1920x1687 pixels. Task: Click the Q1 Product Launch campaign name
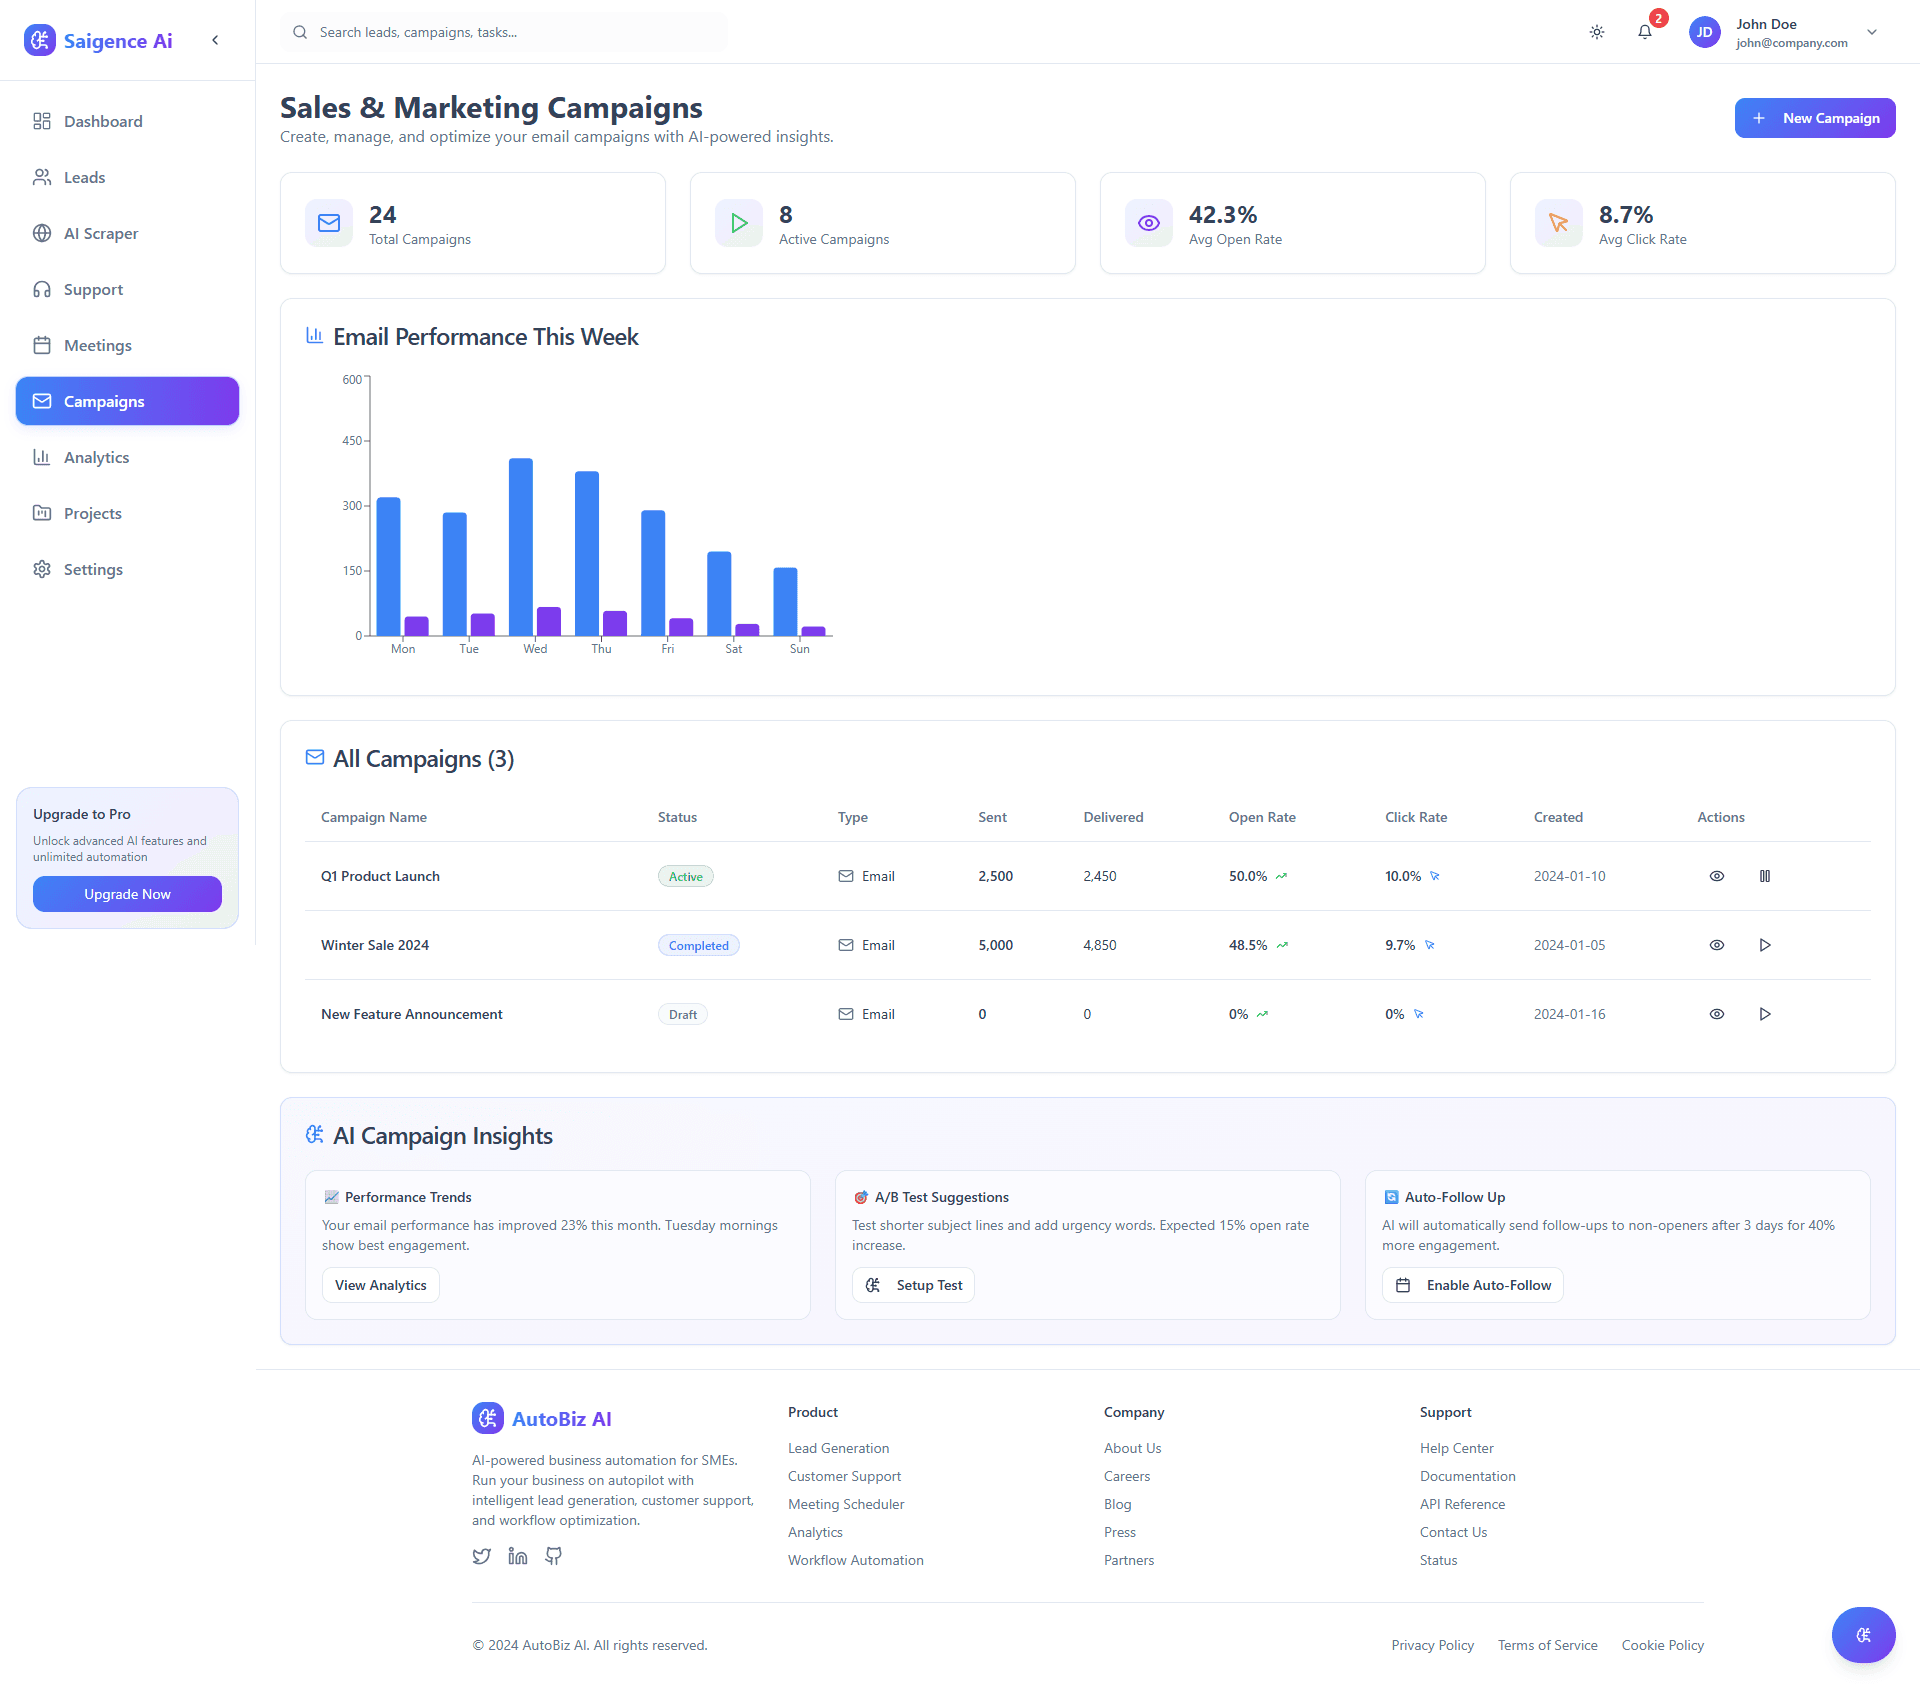point(380,876)
